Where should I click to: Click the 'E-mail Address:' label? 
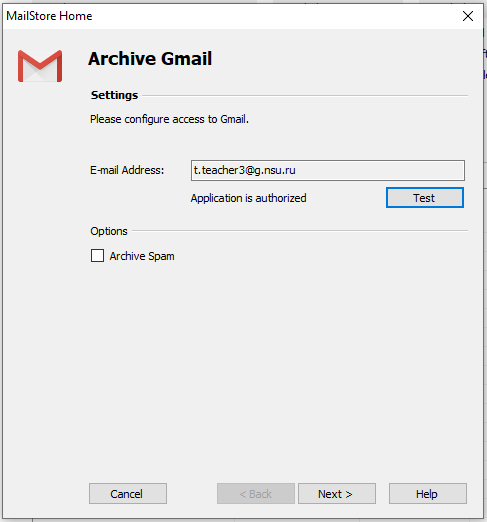click(x=127, y=170)
